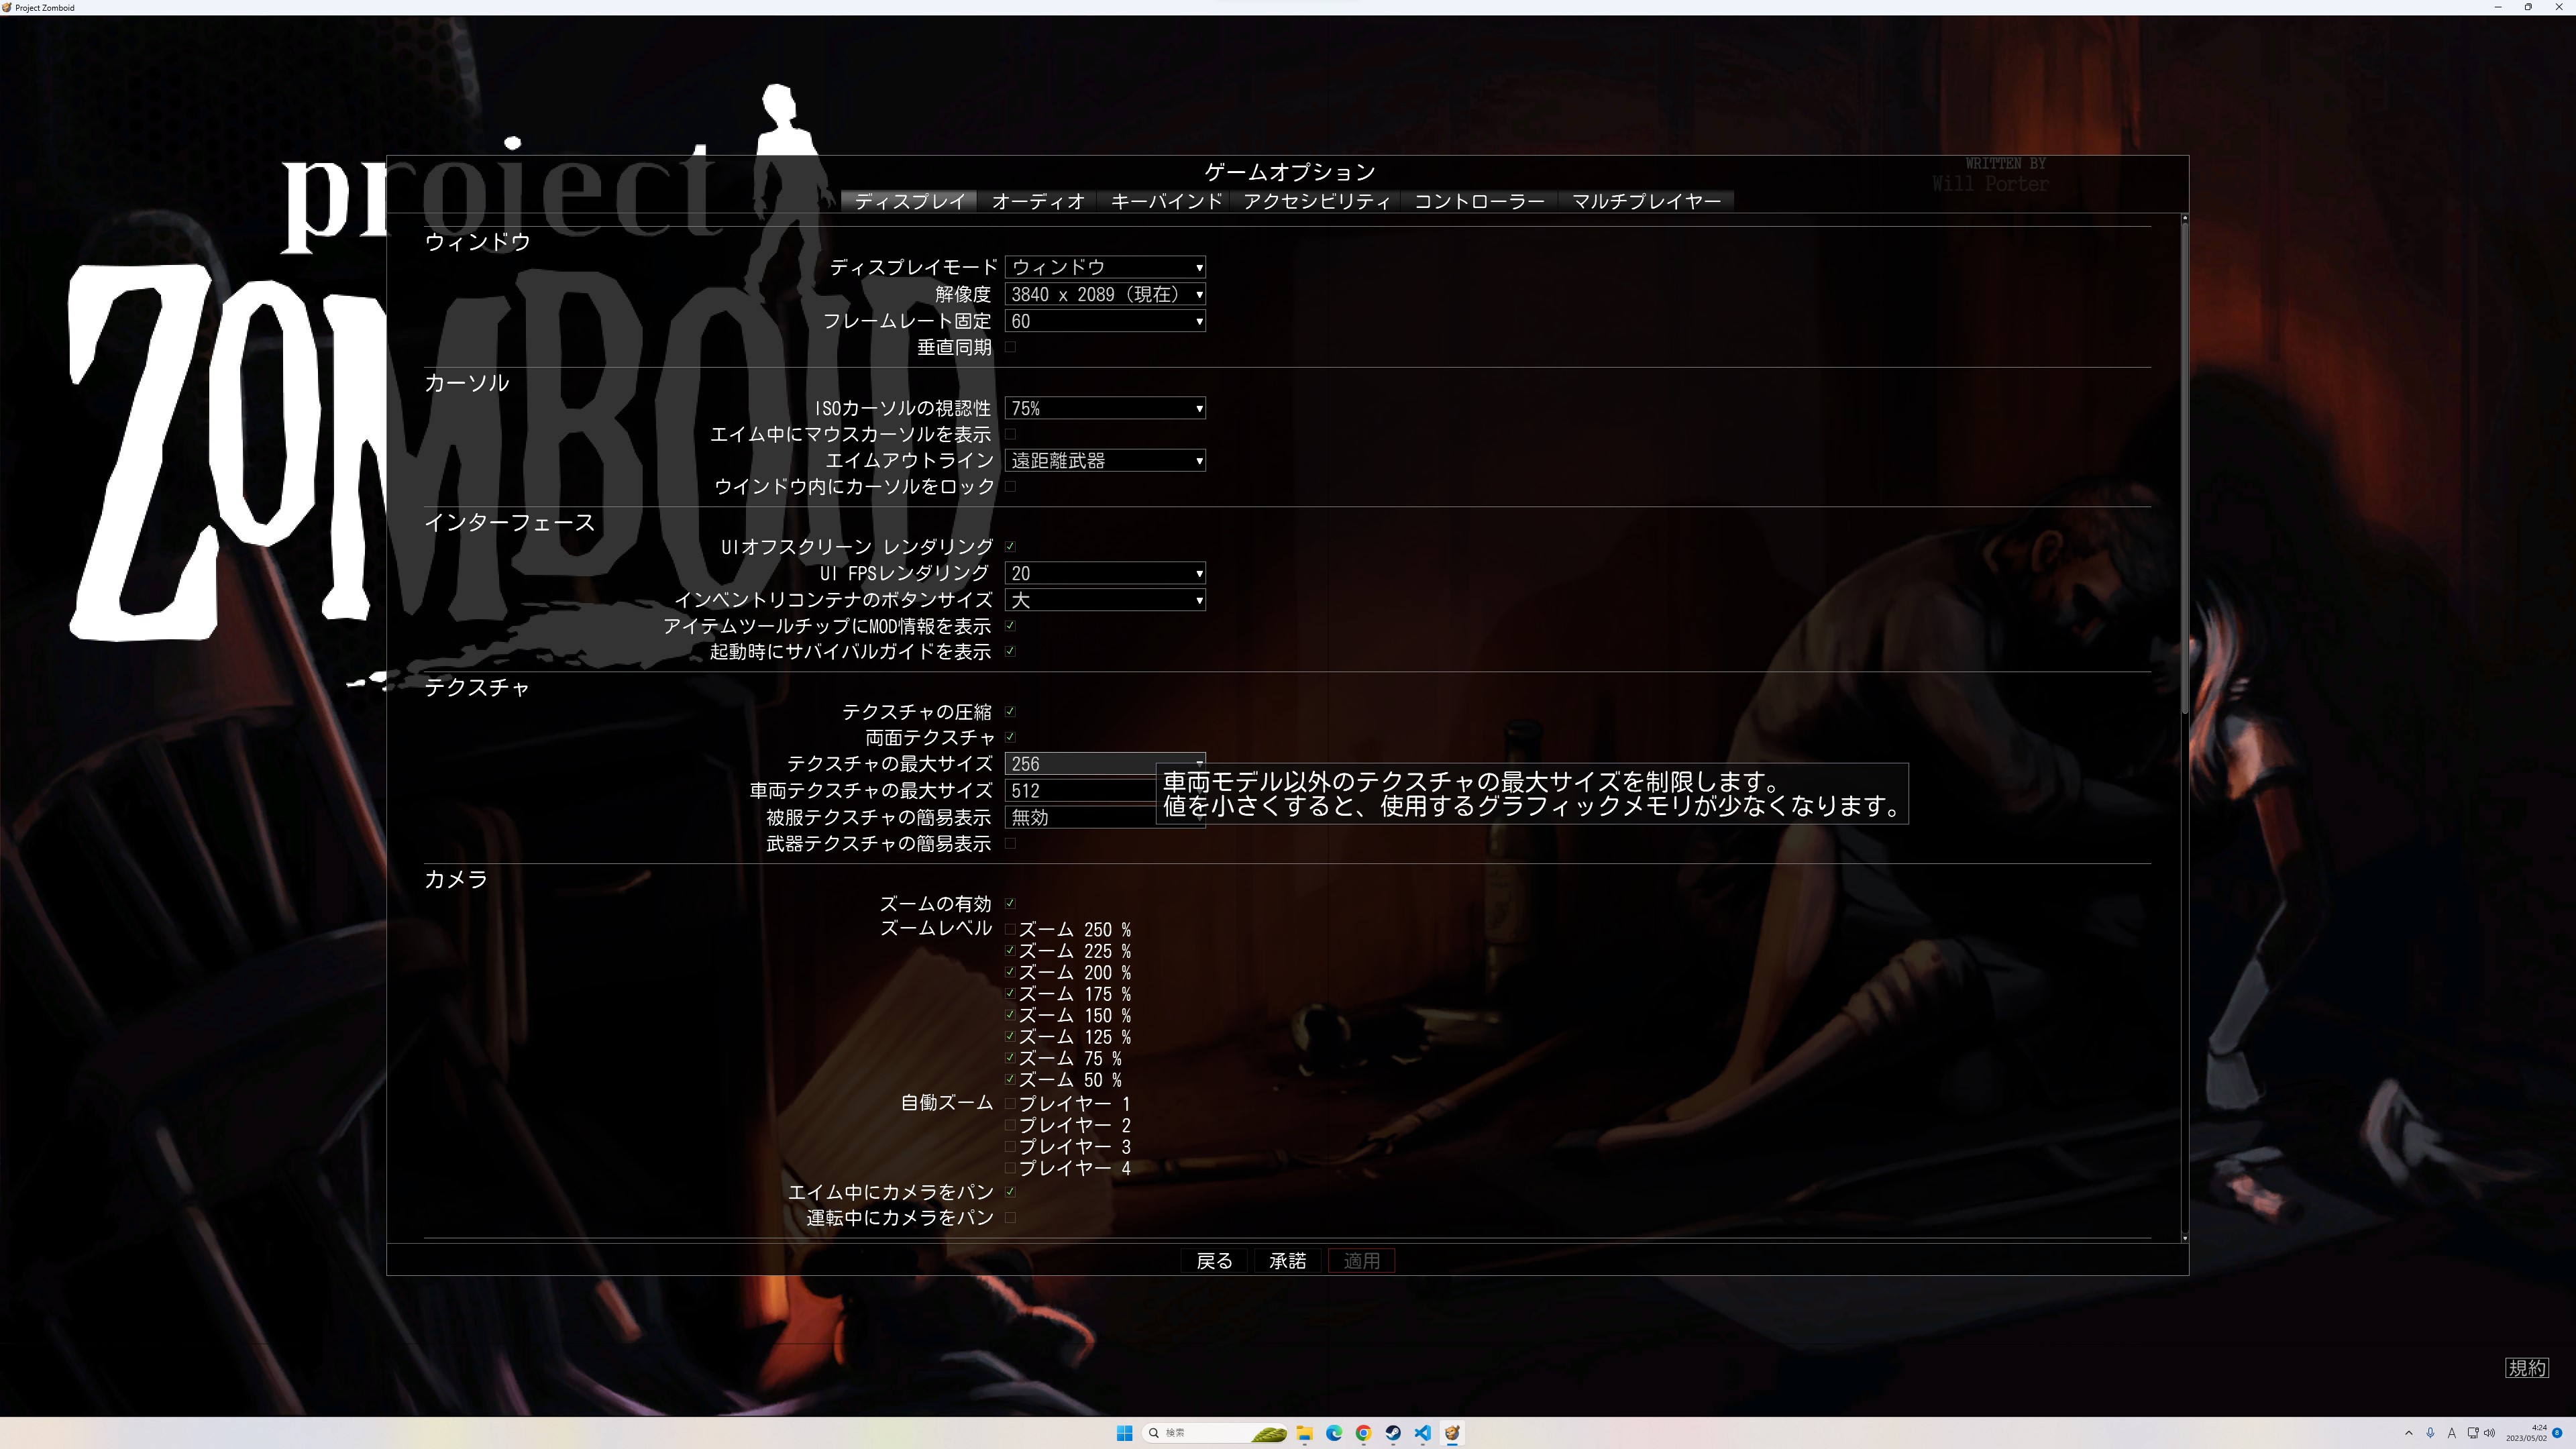This screenshot has width=2576, height=1449.
Task: Toggle the ズーム 75 % checkbox
Action: 1010,1058
